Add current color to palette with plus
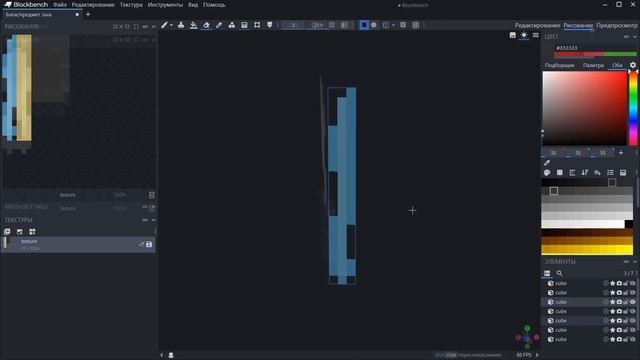The width and height of the screenshot is (640, 360). tap(621, 153)
